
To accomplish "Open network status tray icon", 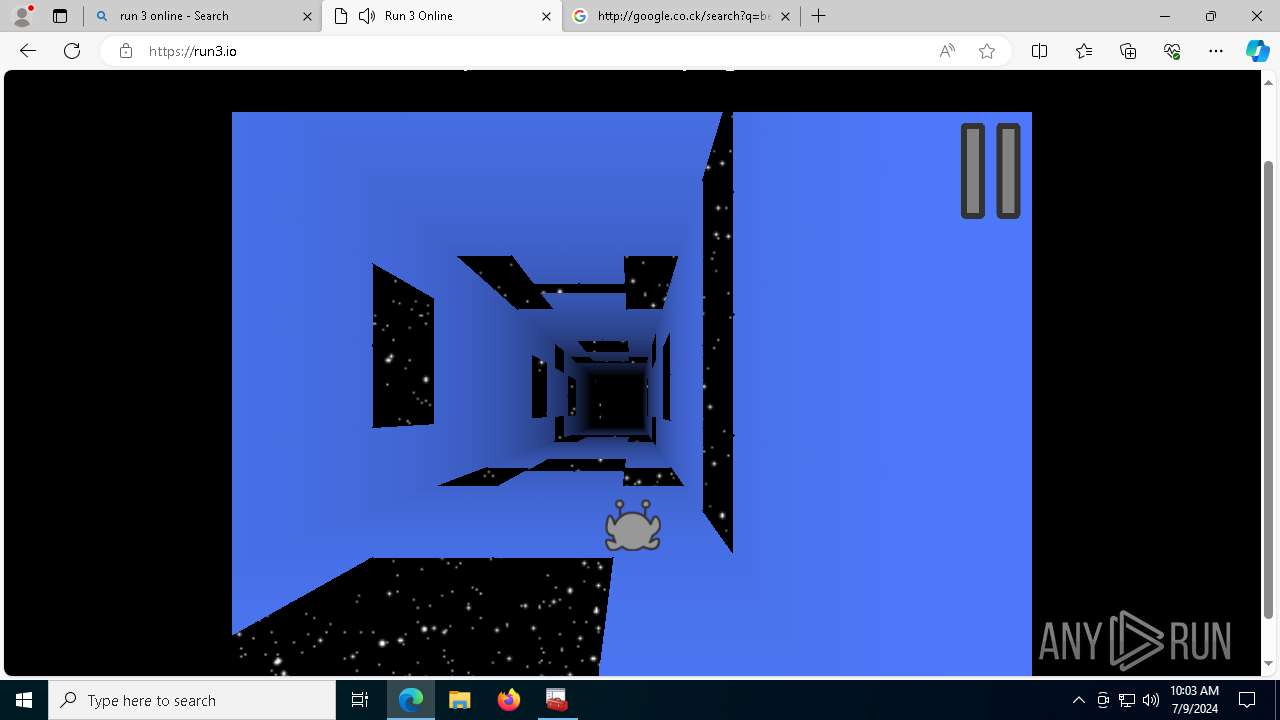I will (1127, 700).
